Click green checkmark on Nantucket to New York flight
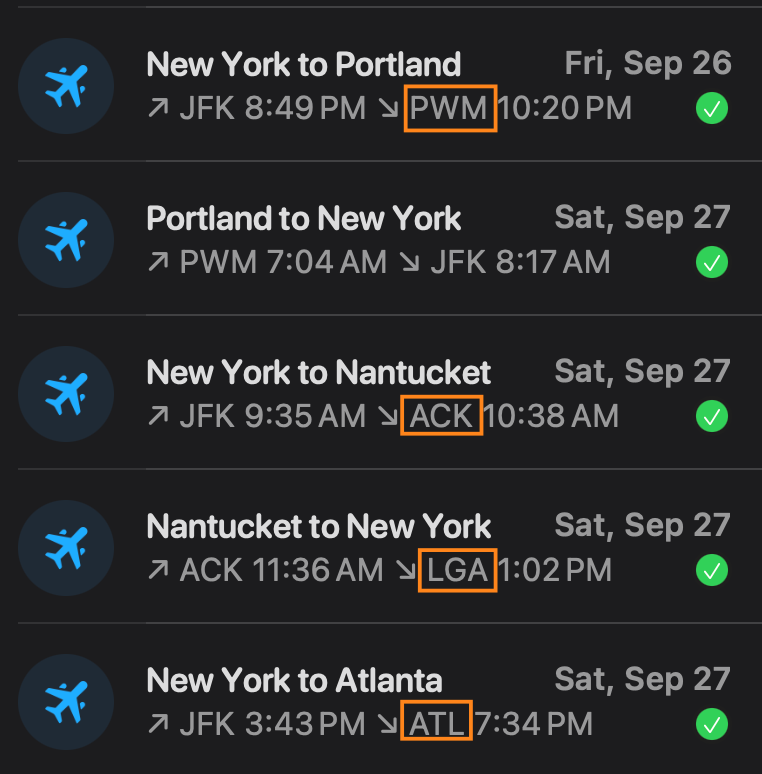Image resolution: width=762 pixels, height=774 pixels. click(711, 570)
